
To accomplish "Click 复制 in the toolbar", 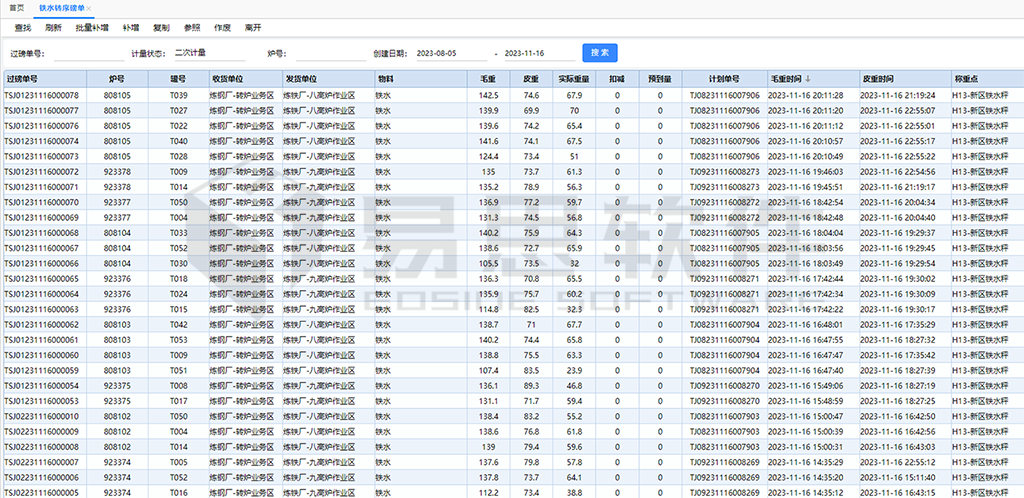I will tap(161, 28).
